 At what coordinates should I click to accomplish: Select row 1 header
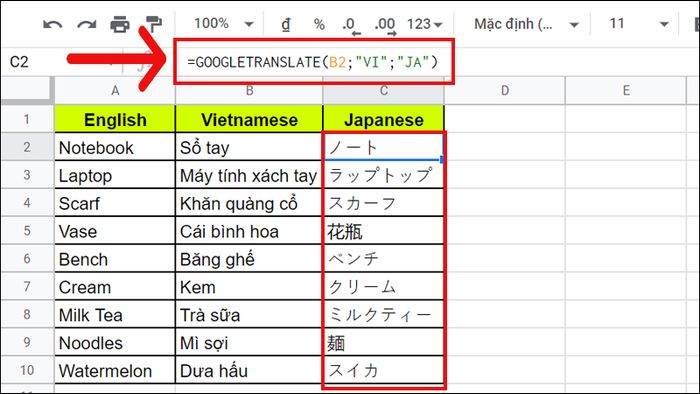click(27, 119)
